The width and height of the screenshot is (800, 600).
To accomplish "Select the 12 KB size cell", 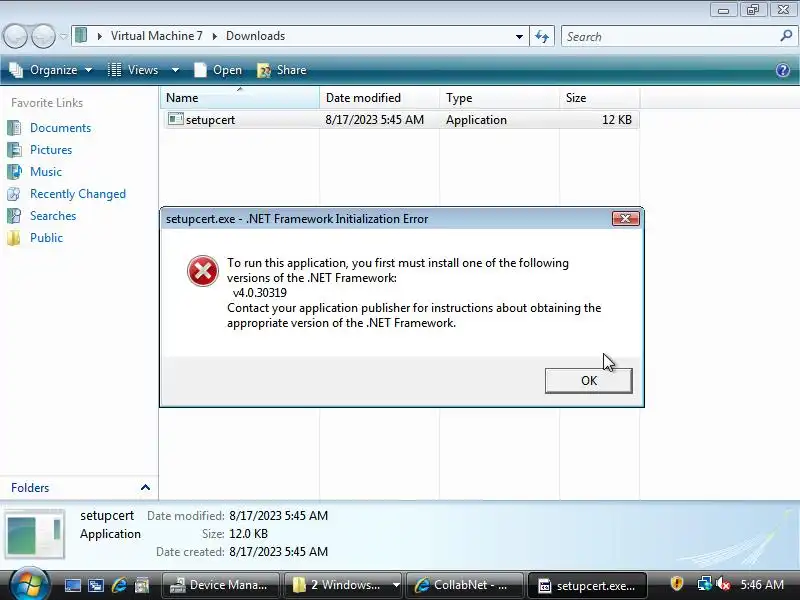I will (x=617, y=120).
